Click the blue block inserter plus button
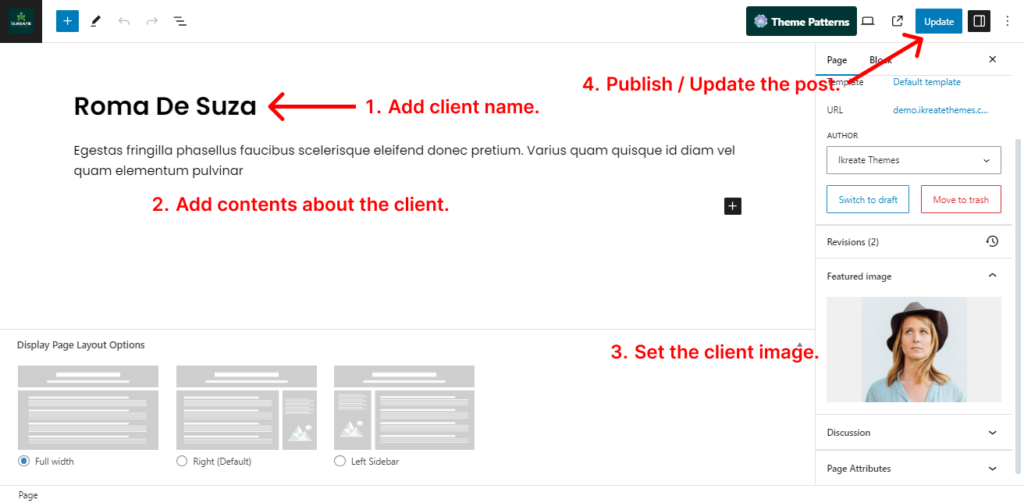The height and width of the screenshot is (503, 1024). click(67, 21)
